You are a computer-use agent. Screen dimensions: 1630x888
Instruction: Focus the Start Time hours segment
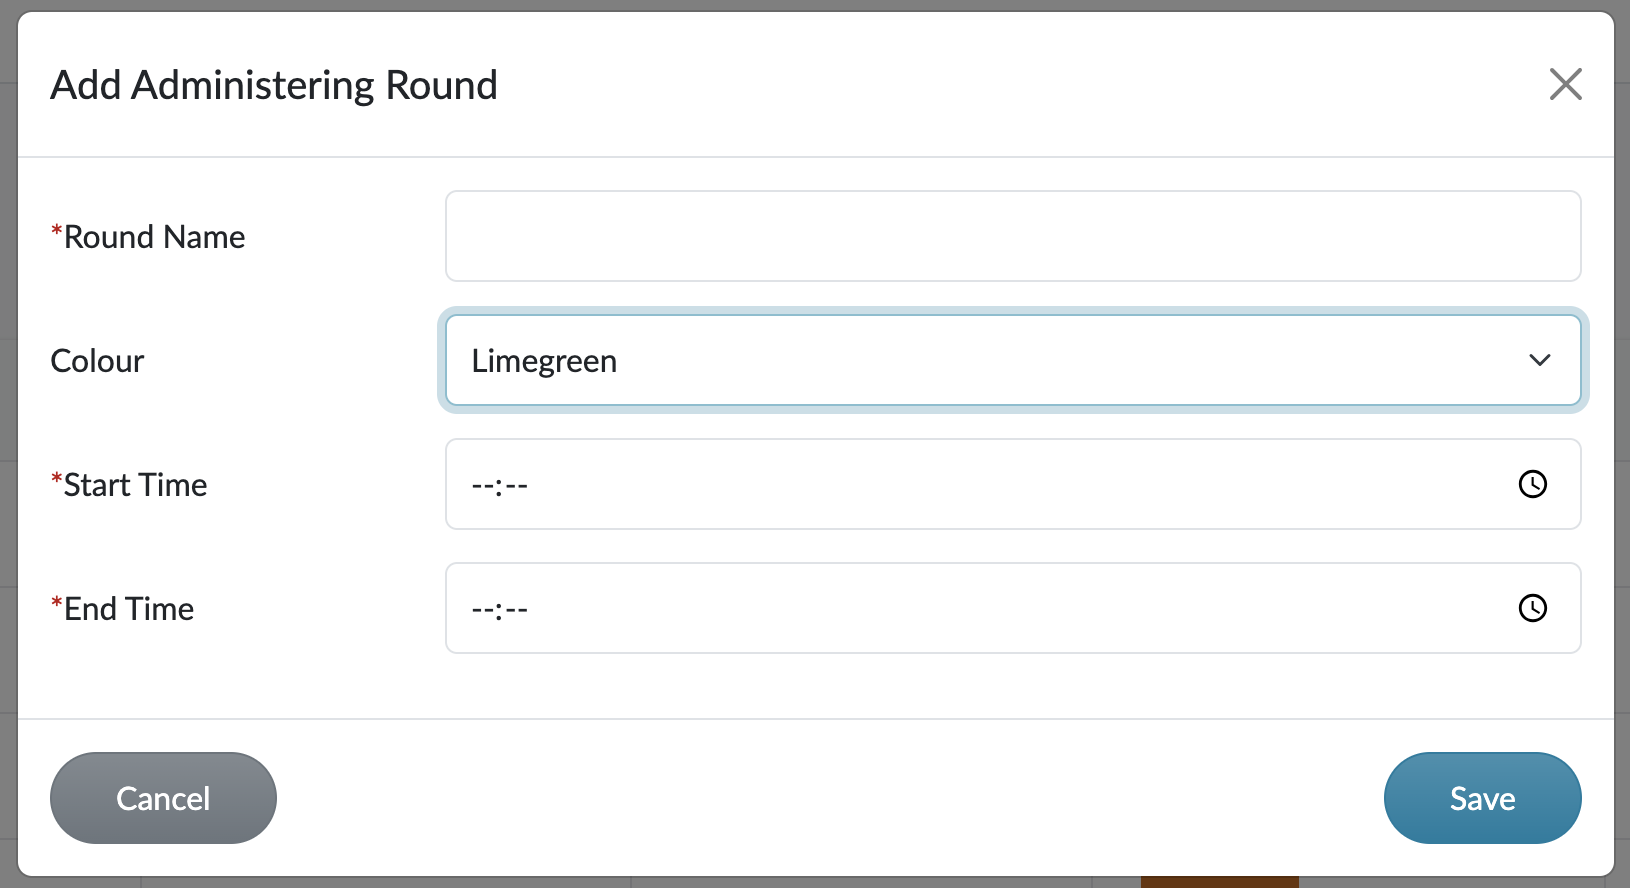[x=484, y=486]
